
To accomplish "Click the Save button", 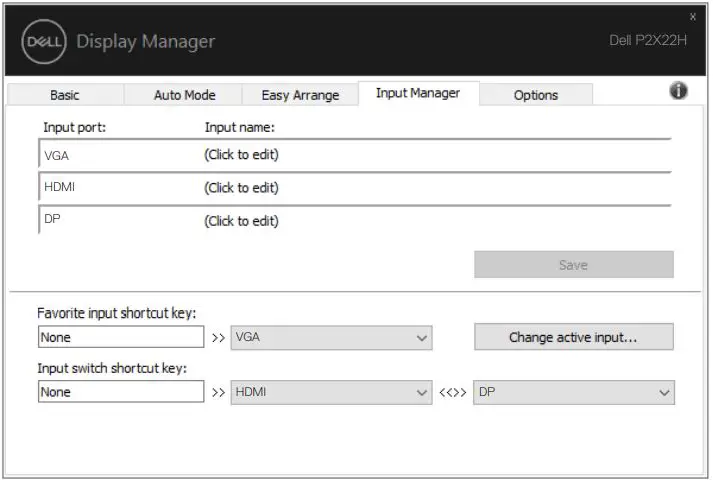I will click(573, 265).
